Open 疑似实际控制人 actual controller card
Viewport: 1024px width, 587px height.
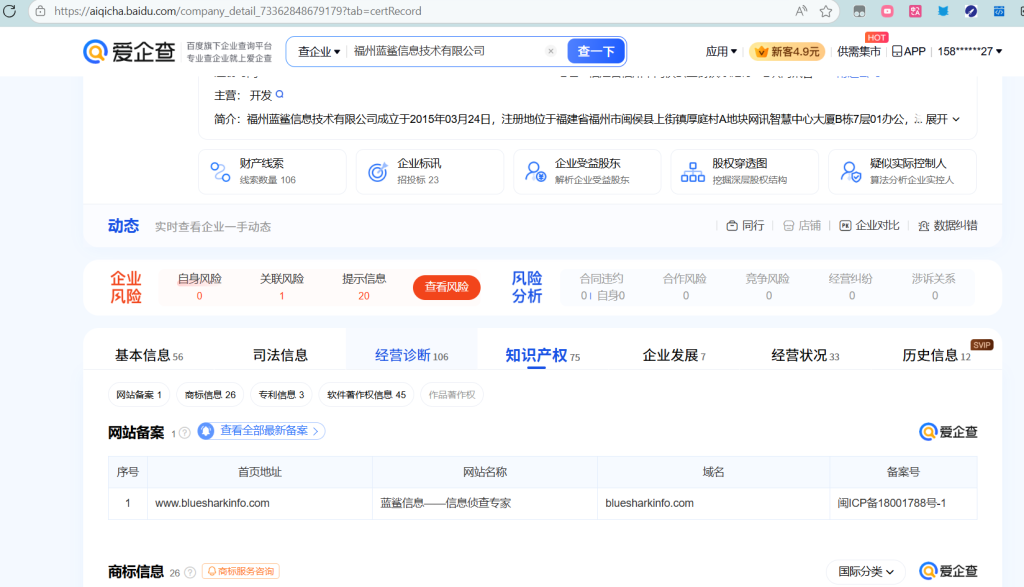[902, 171]
